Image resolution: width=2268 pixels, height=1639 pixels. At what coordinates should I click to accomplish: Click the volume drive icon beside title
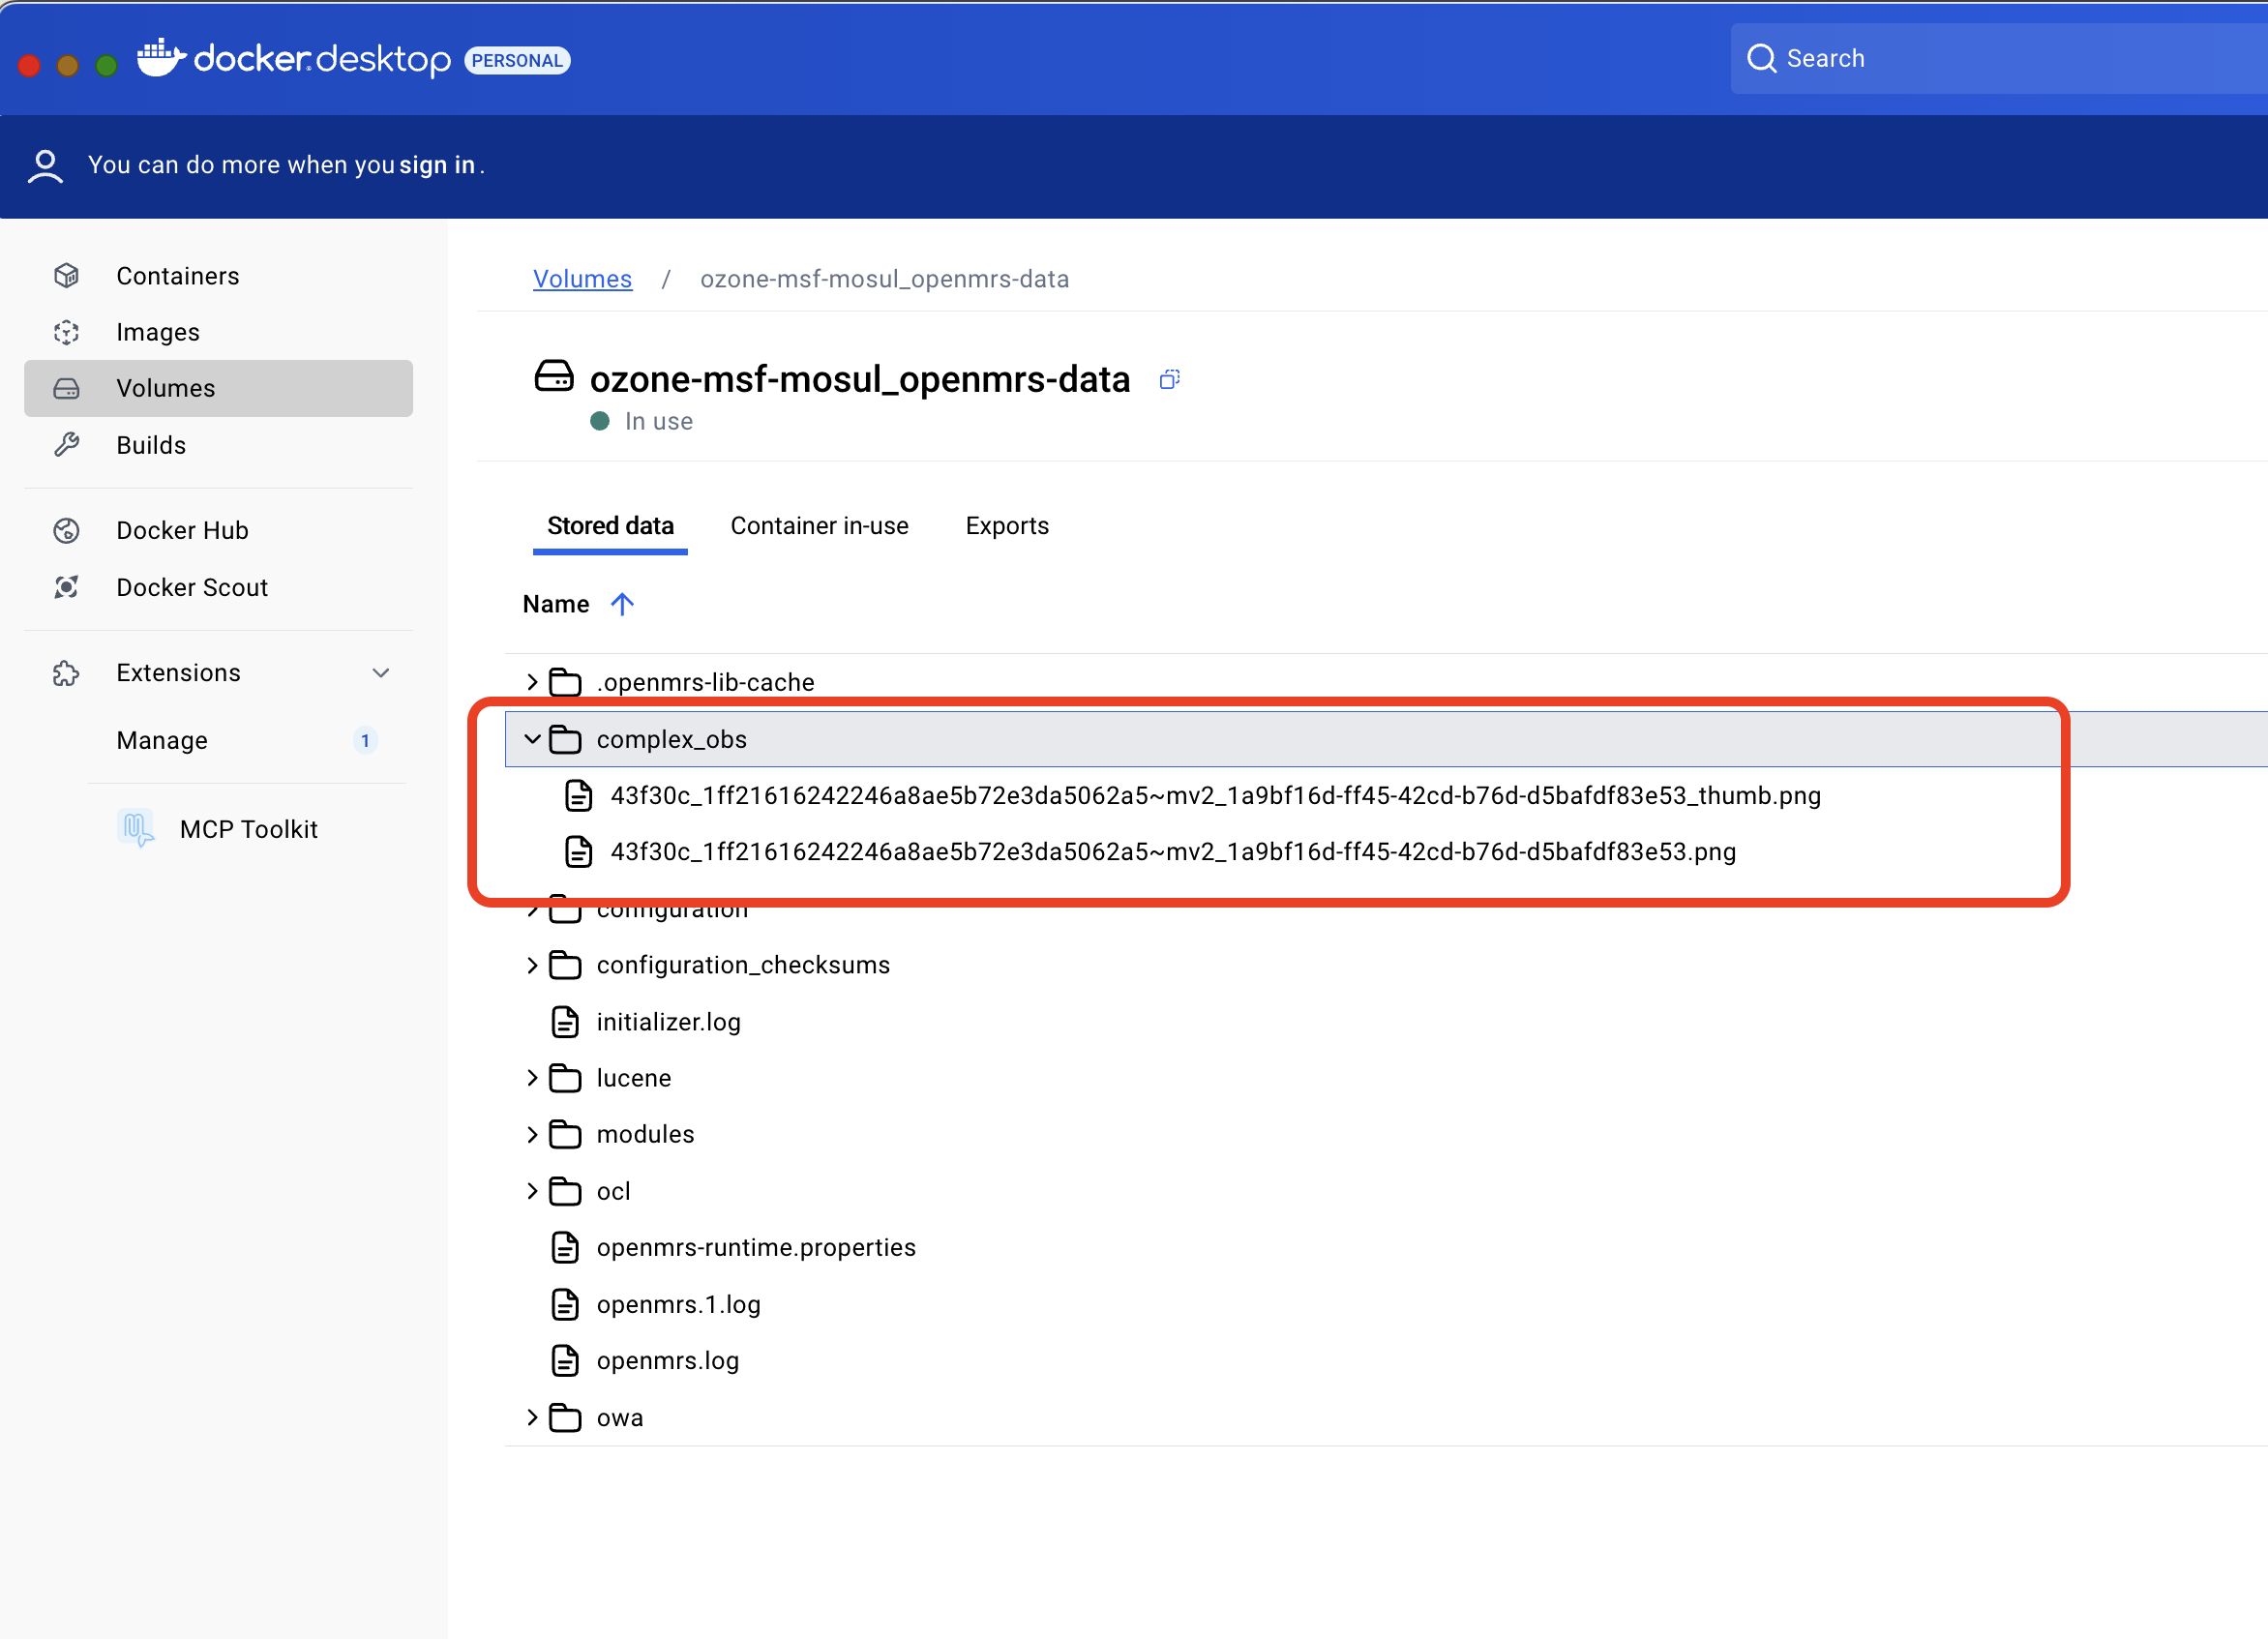pos(554,376)
